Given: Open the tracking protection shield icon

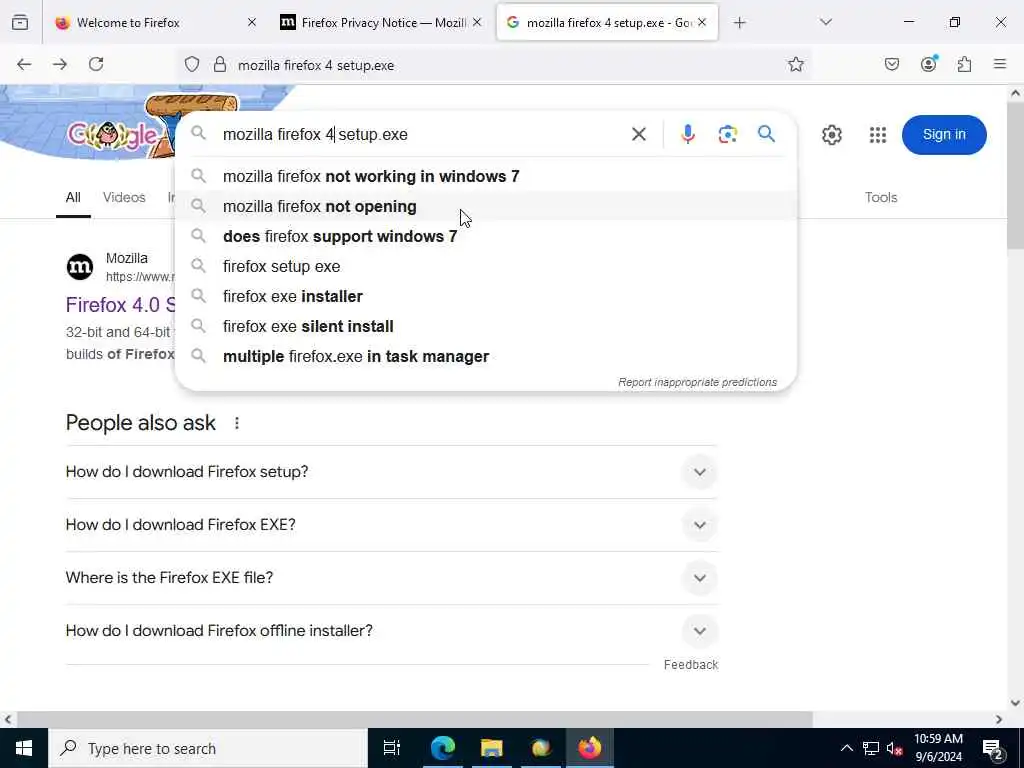Looking at the screenshot, I should tap(191, 64).
